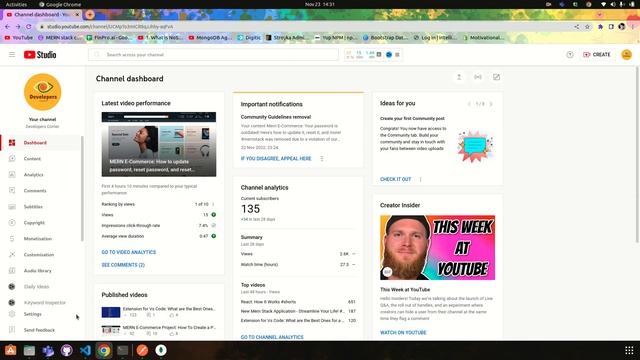Click GO TO VIDEO ANALYTICS link
This screenshot has height=360, width=640.
[129, 252]
